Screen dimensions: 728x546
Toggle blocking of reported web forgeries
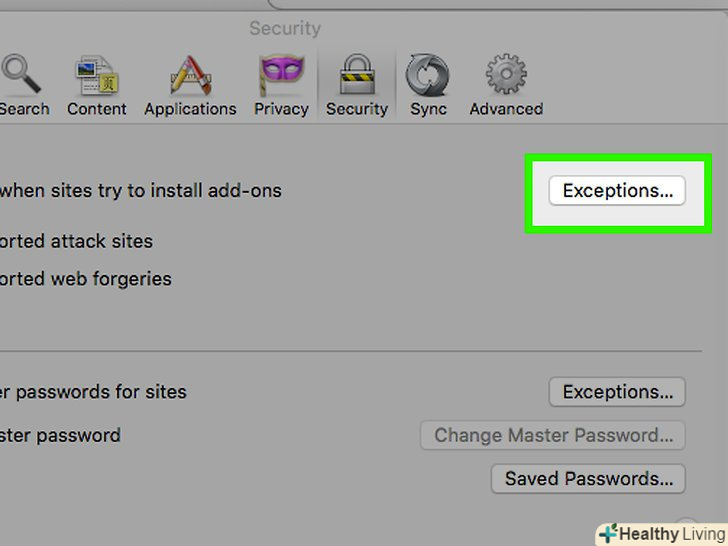click(x=86, y=279)
